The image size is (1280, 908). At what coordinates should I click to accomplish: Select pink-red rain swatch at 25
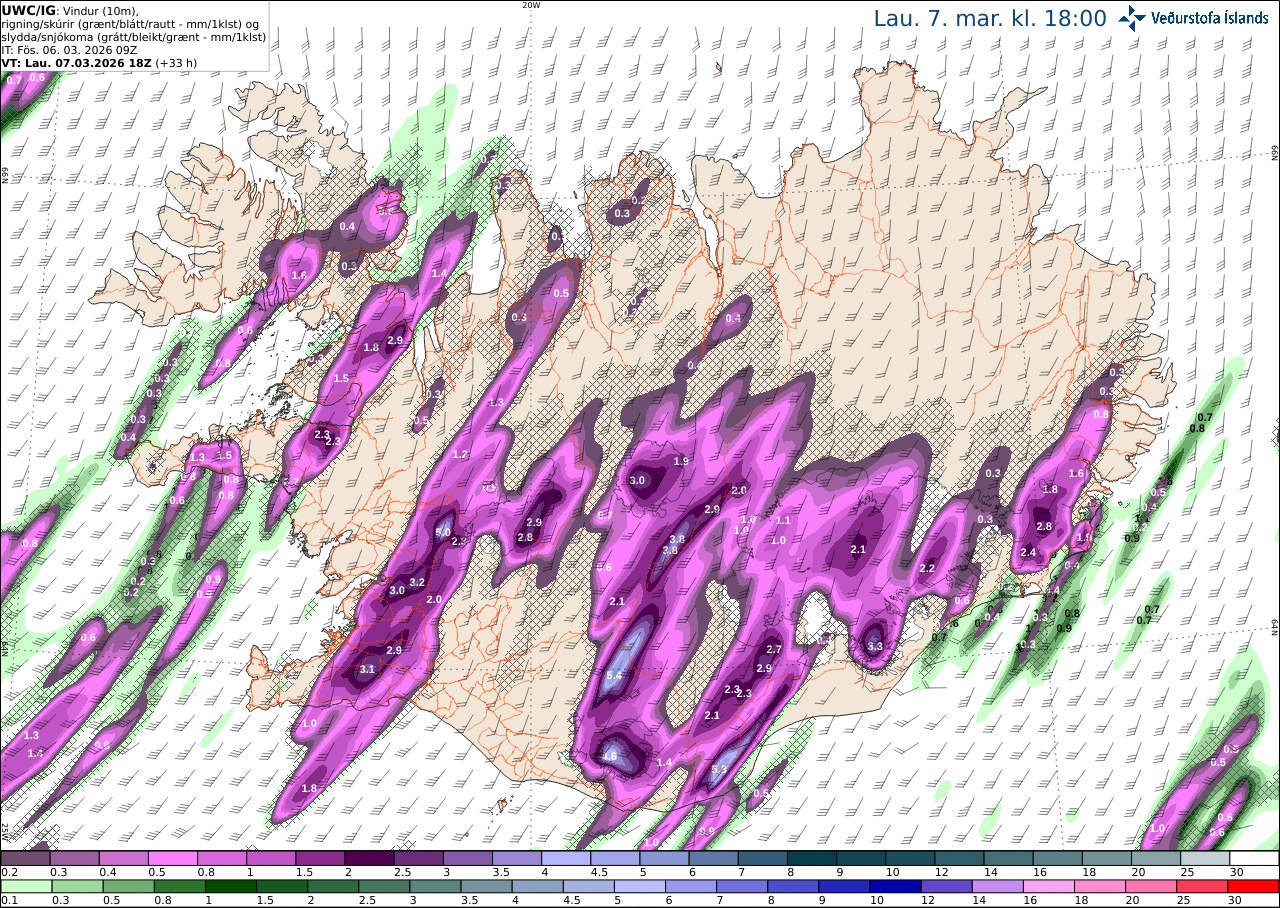pos(1203,886)
